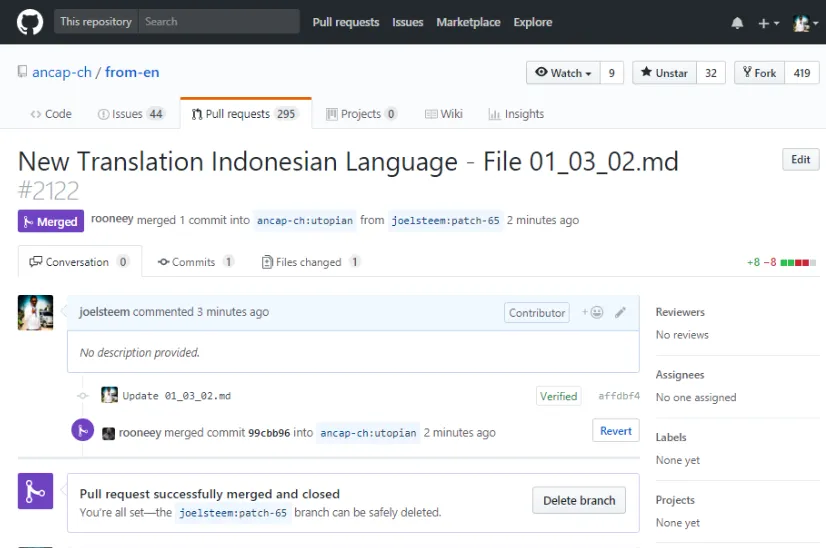Go to the Issues repository tab
Viewport: 826px width, 548px height.
[131, 114]
